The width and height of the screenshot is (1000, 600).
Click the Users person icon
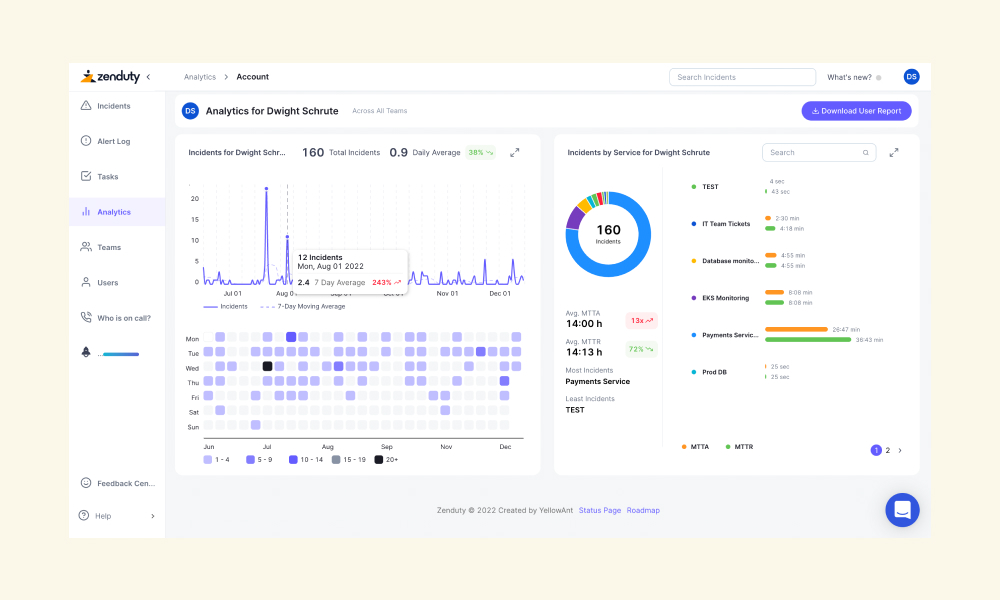[x=85, y=282]
